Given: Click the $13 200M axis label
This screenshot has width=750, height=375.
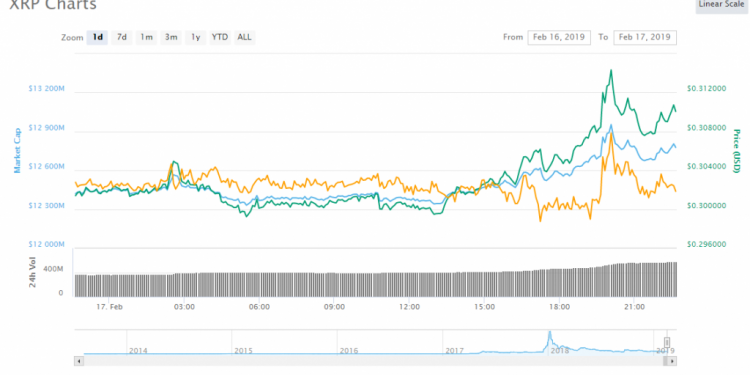Looking at the screenshot, I should point(46,89).
